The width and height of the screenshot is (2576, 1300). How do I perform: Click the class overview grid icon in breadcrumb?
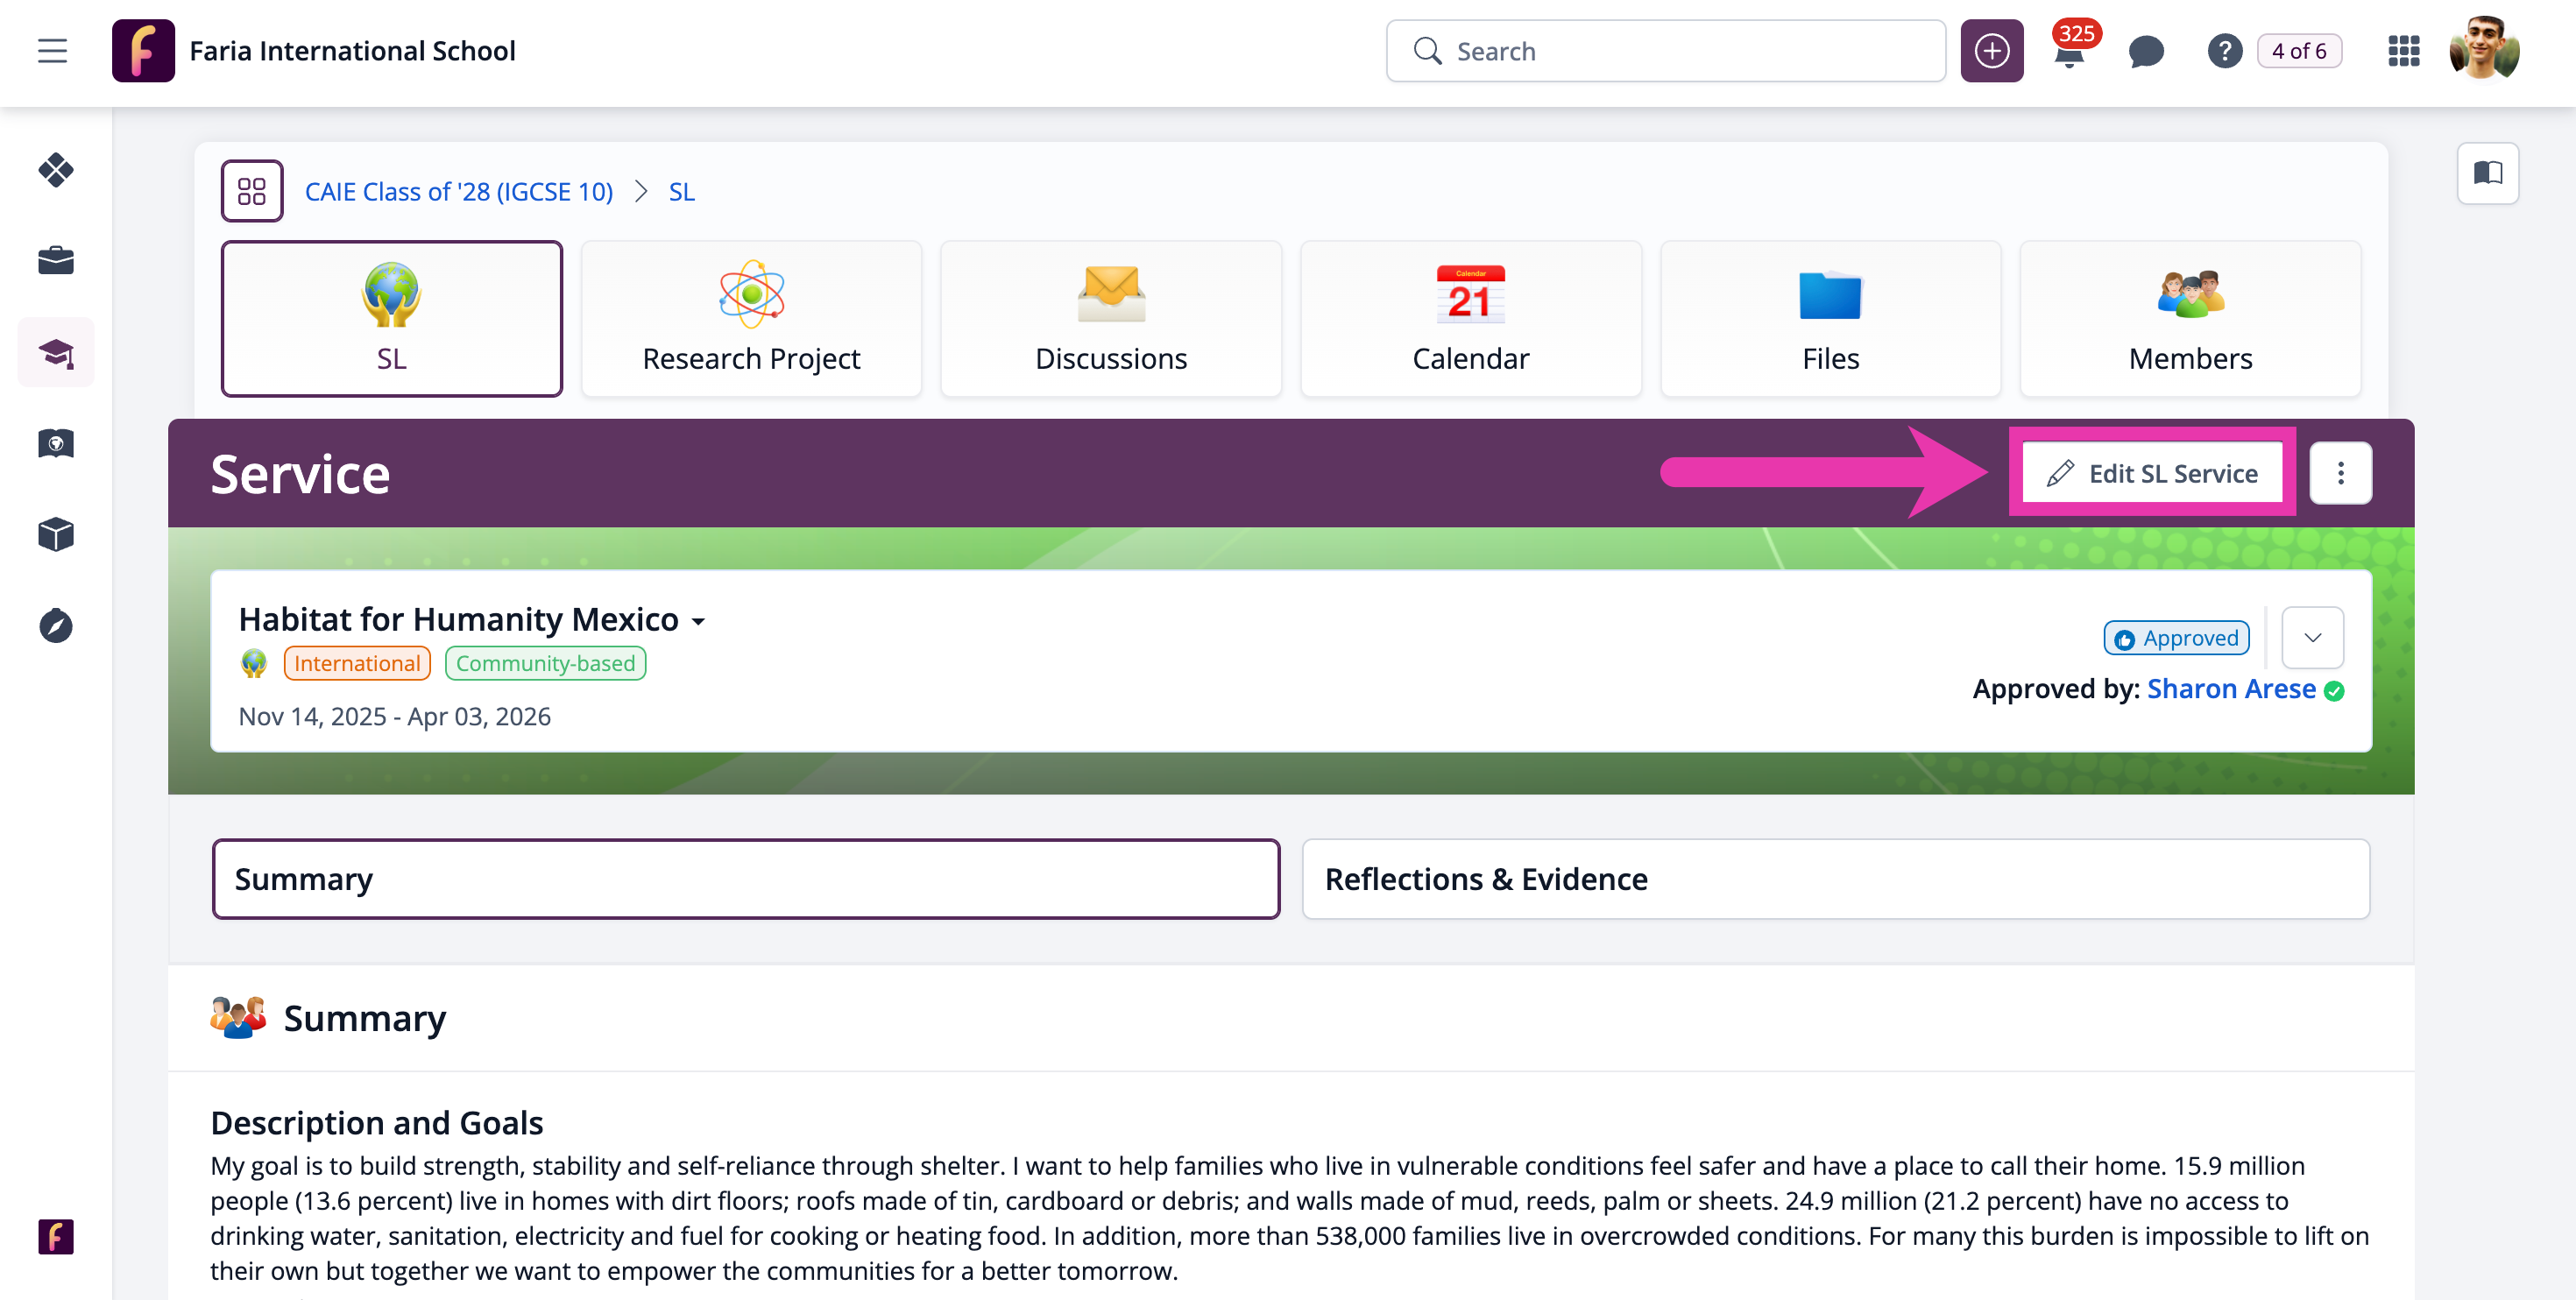click(x=252, y=191)
